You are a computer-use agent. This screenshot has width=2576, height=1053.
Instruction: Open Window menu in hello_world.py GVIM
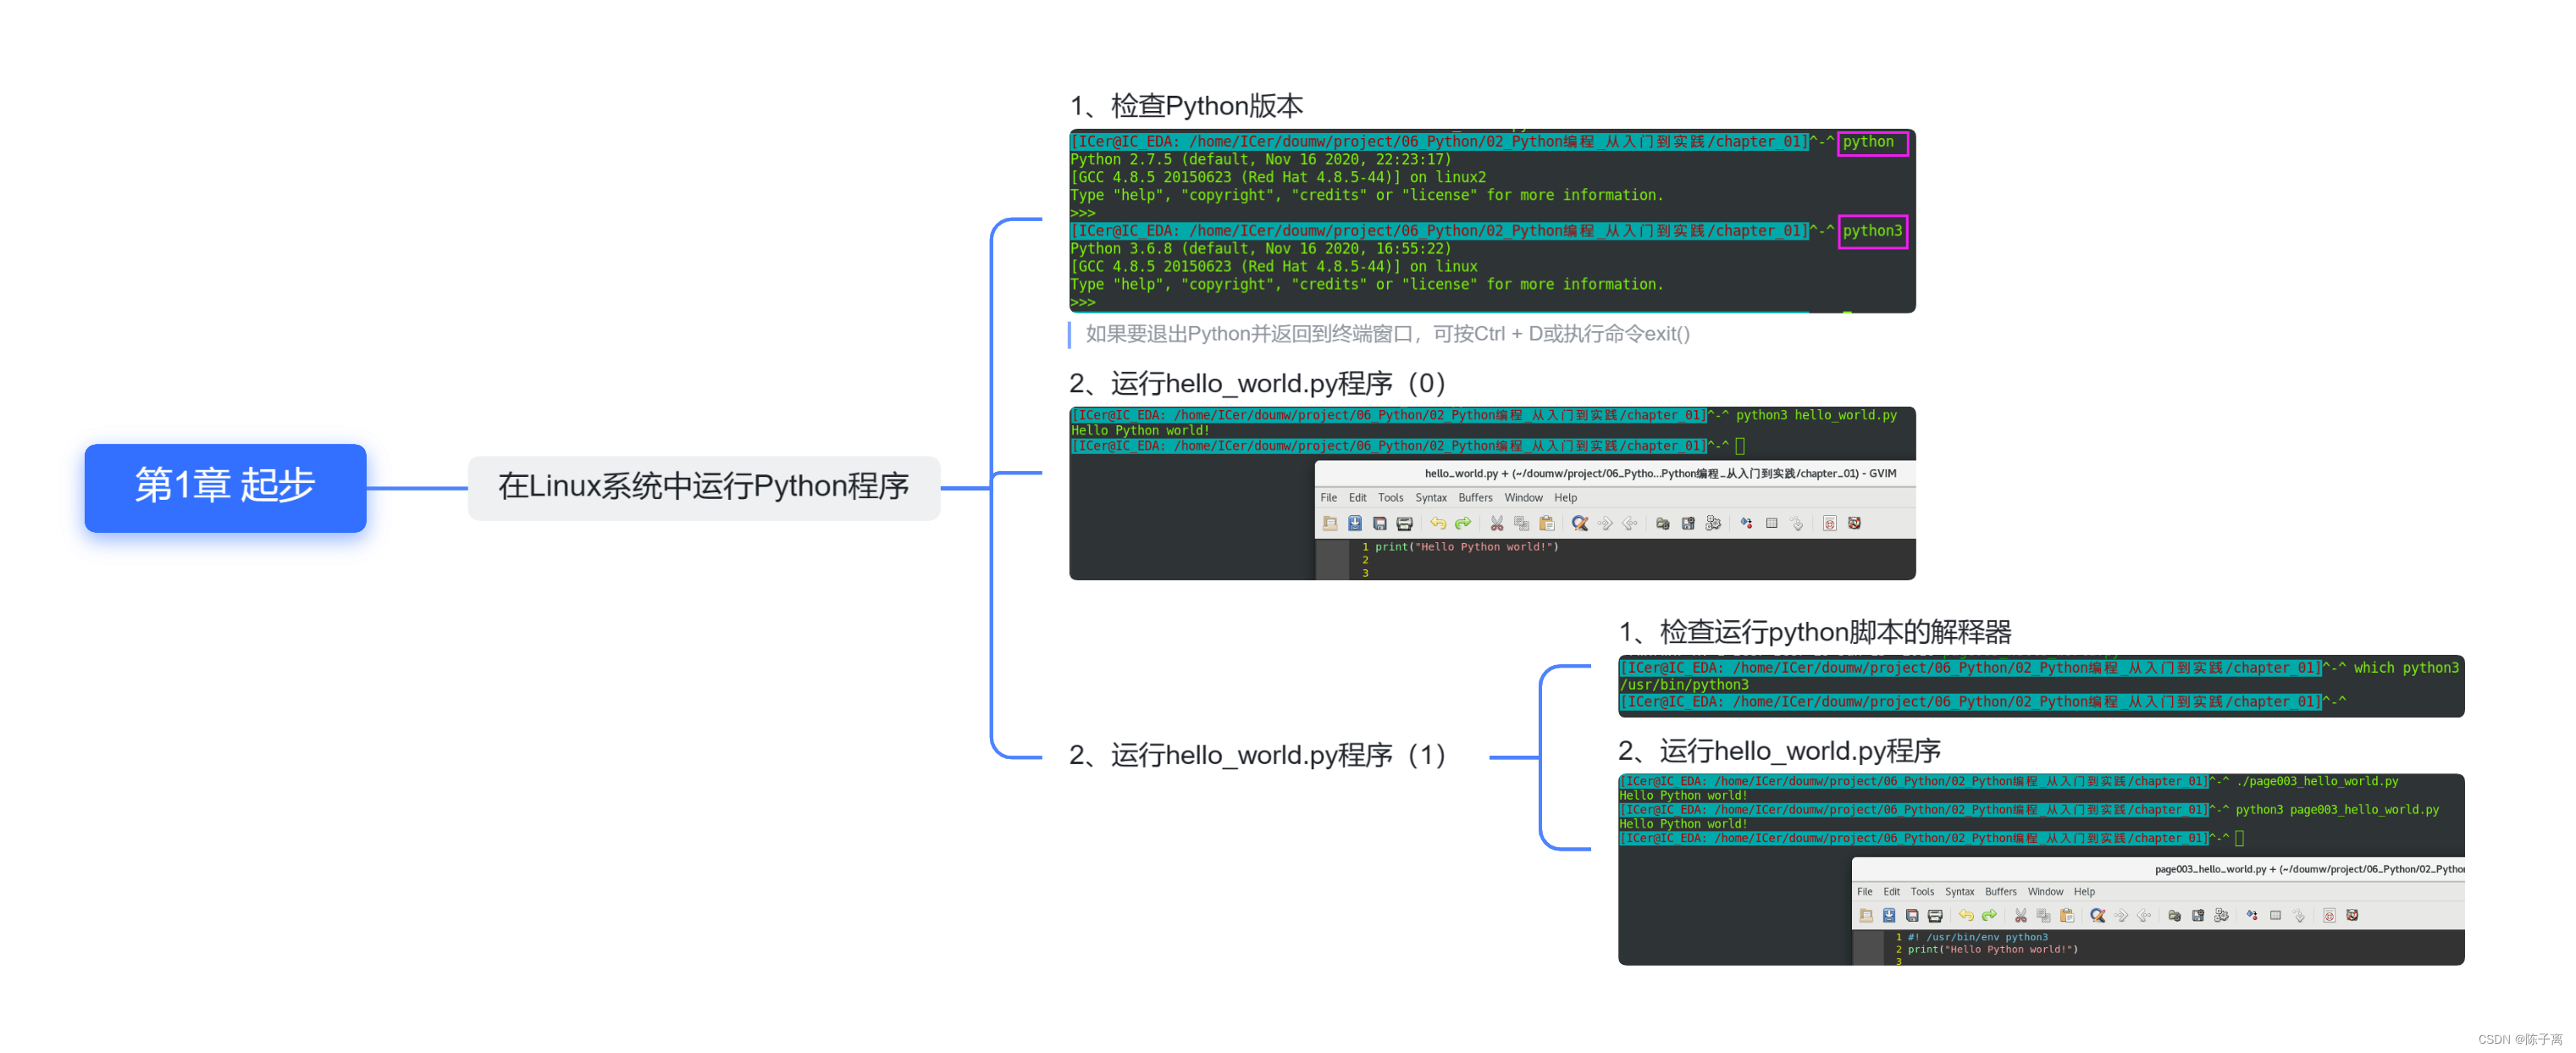click(x=1524, y=497)
